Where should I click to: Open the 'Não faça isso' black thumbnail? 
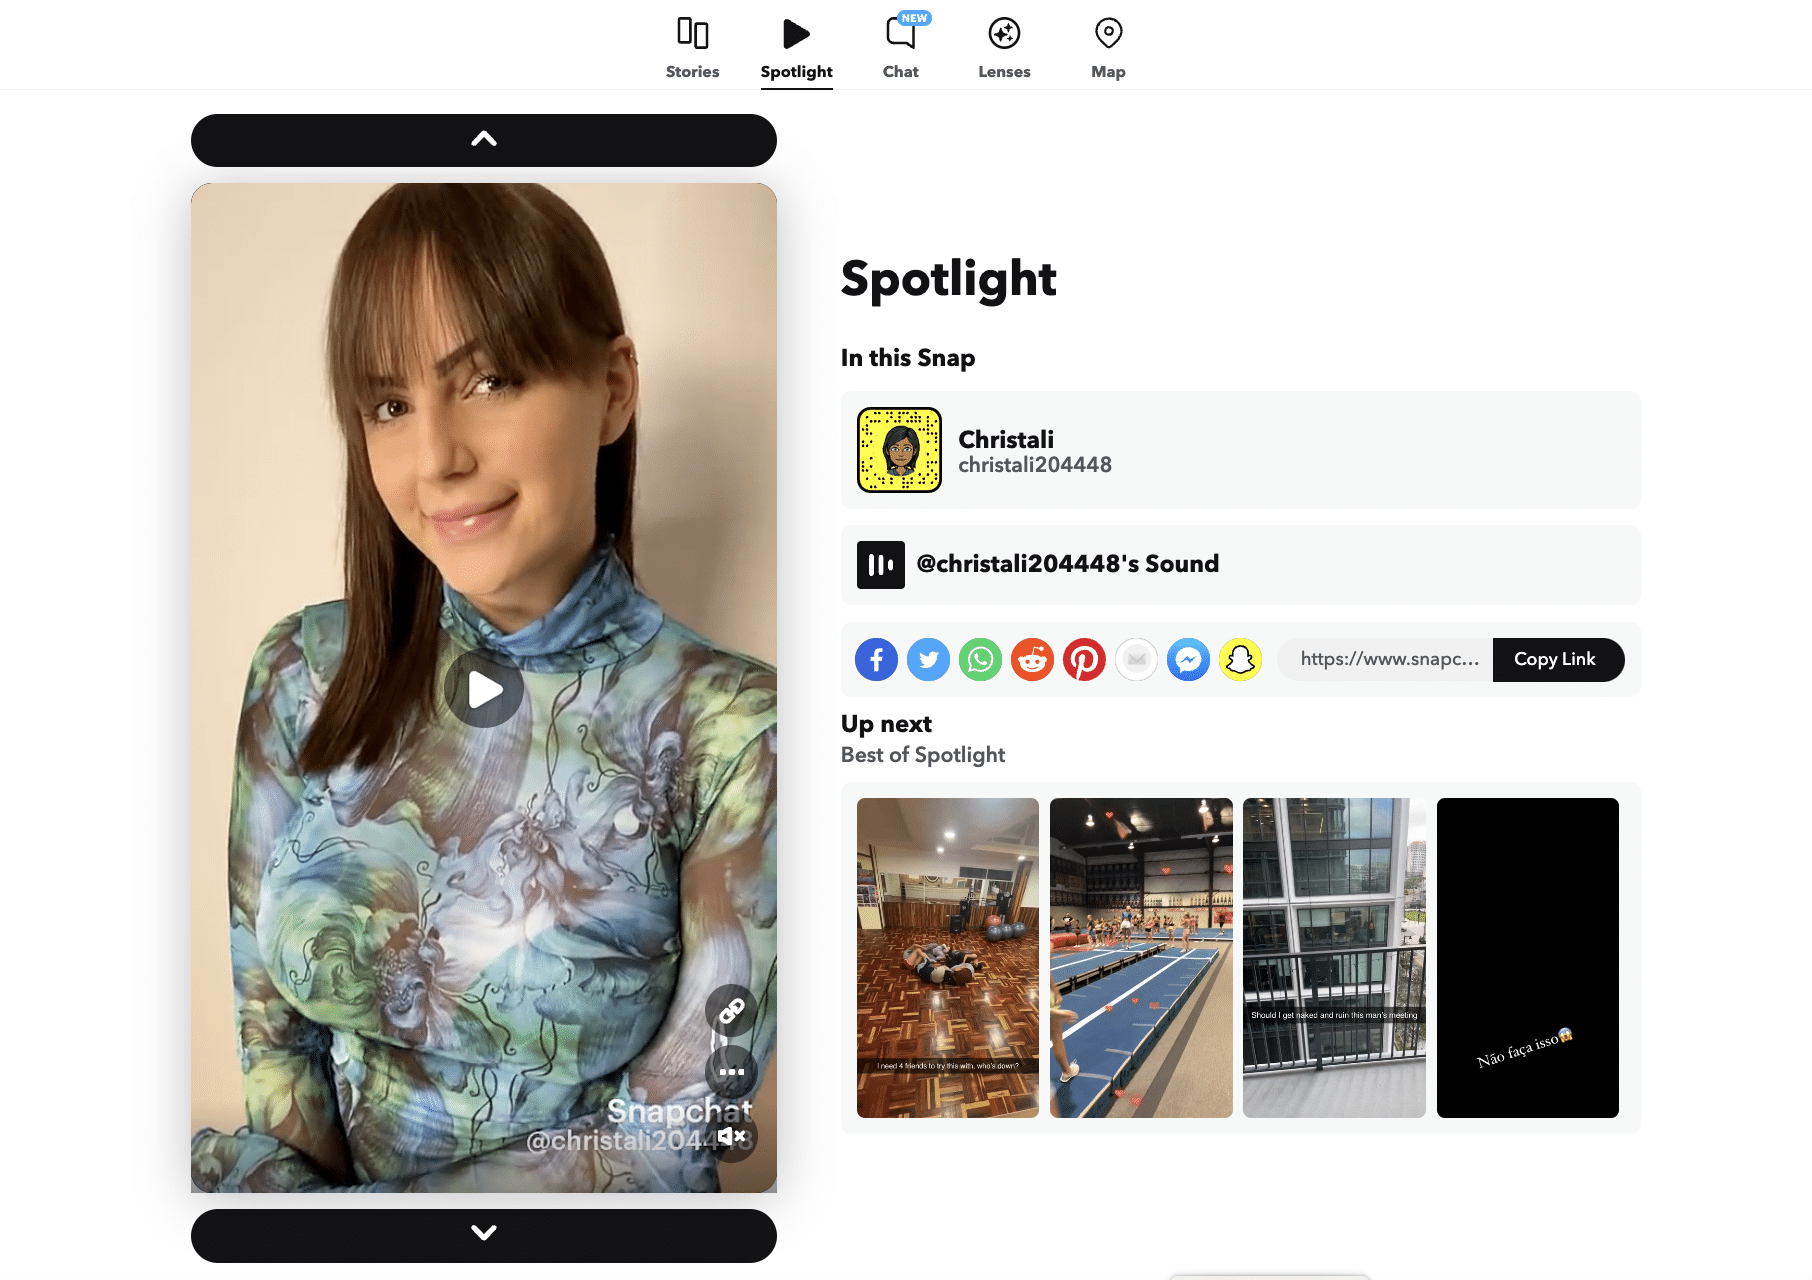(x=1528, y=958)
